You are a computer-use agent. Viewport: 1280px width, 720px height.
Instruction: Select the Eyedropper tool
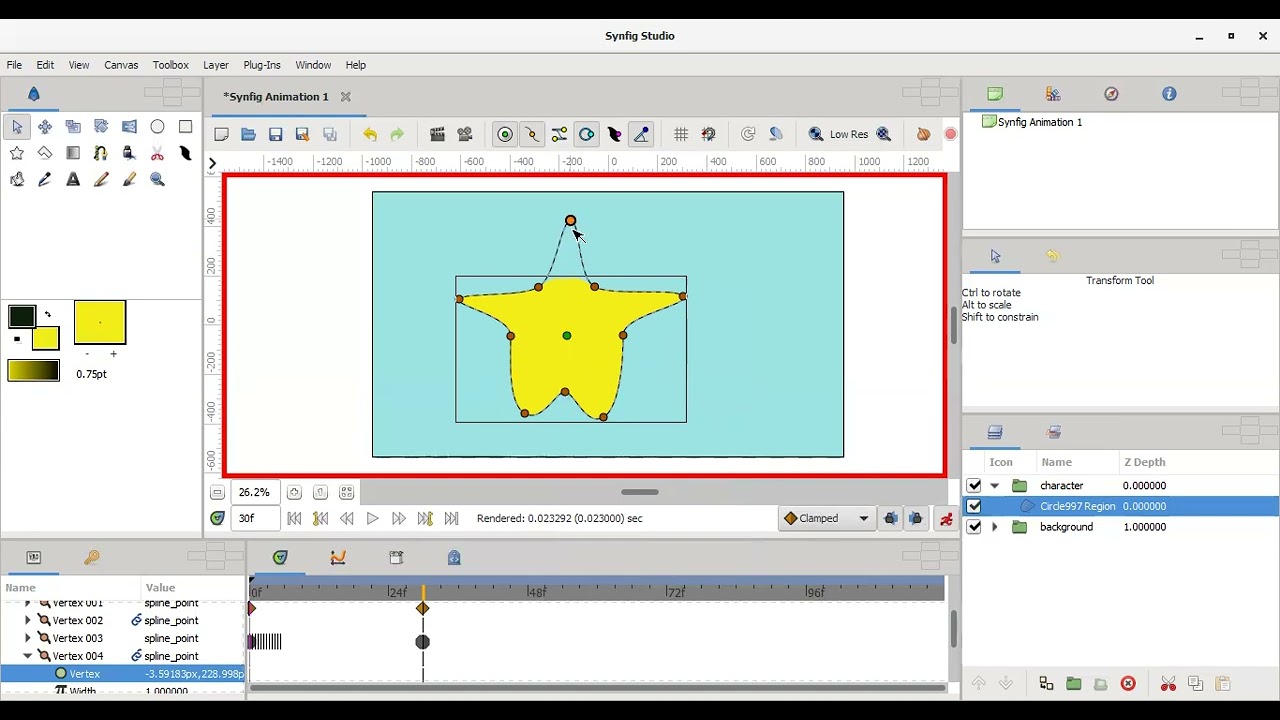(45, 179)
